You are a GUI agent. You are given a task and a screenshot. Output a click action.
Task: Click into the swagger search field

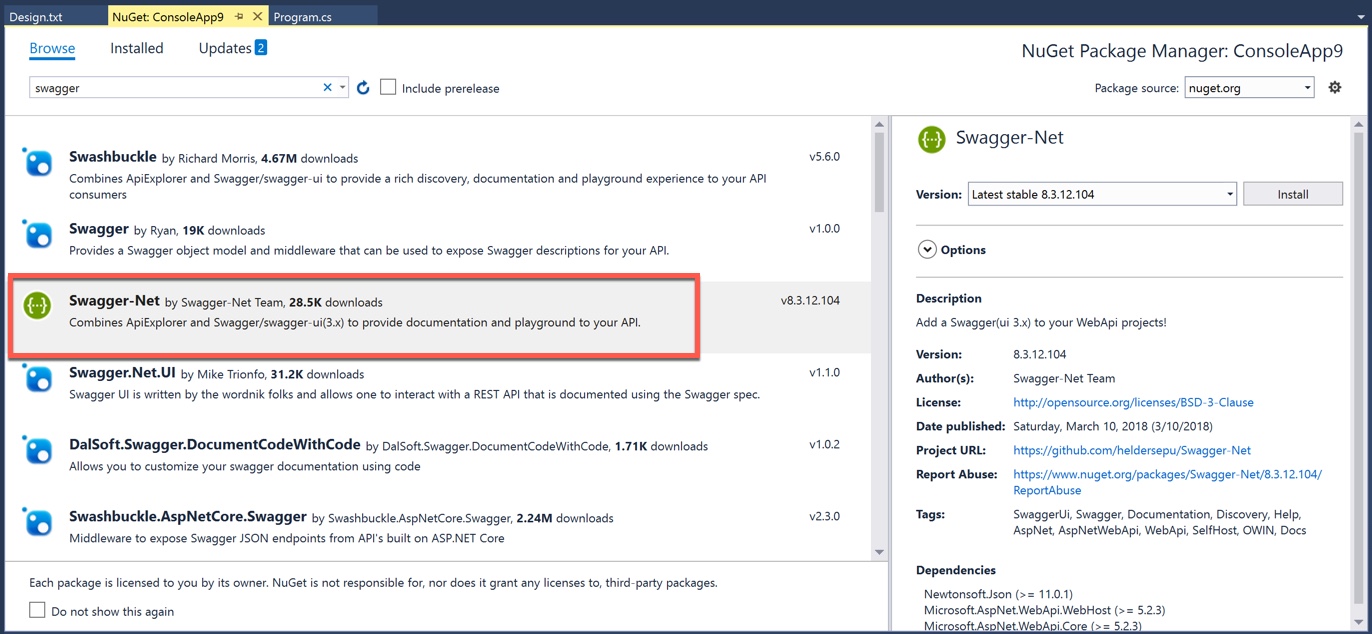[176, 88]
